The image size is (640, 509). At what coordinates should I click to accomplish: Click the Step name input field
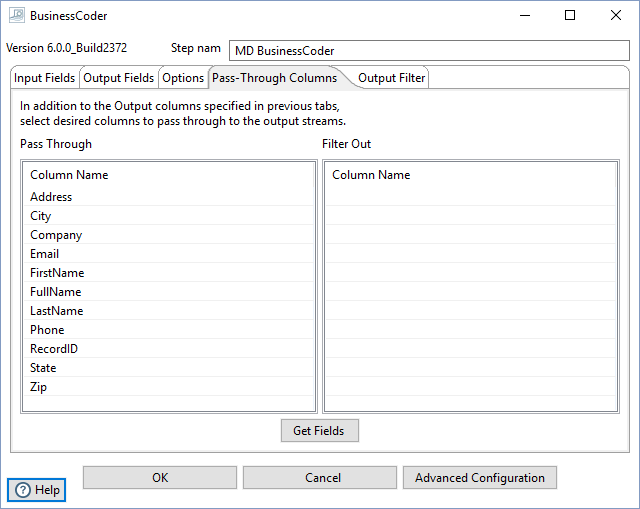coord(430,51)
